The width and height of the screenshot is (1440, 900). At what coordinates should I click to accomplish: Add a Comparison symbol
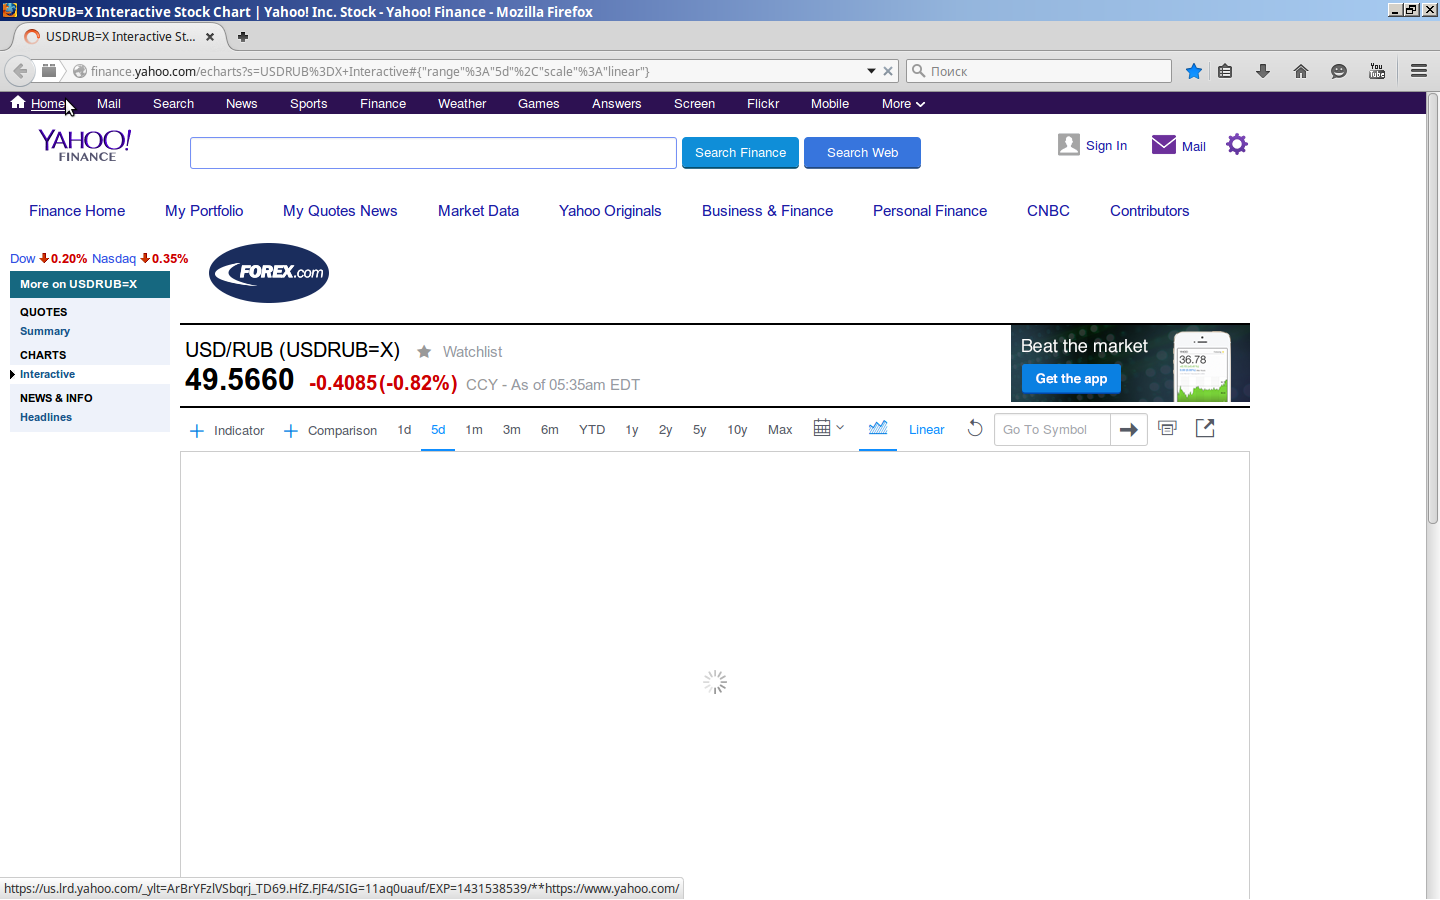pos(330,431)
